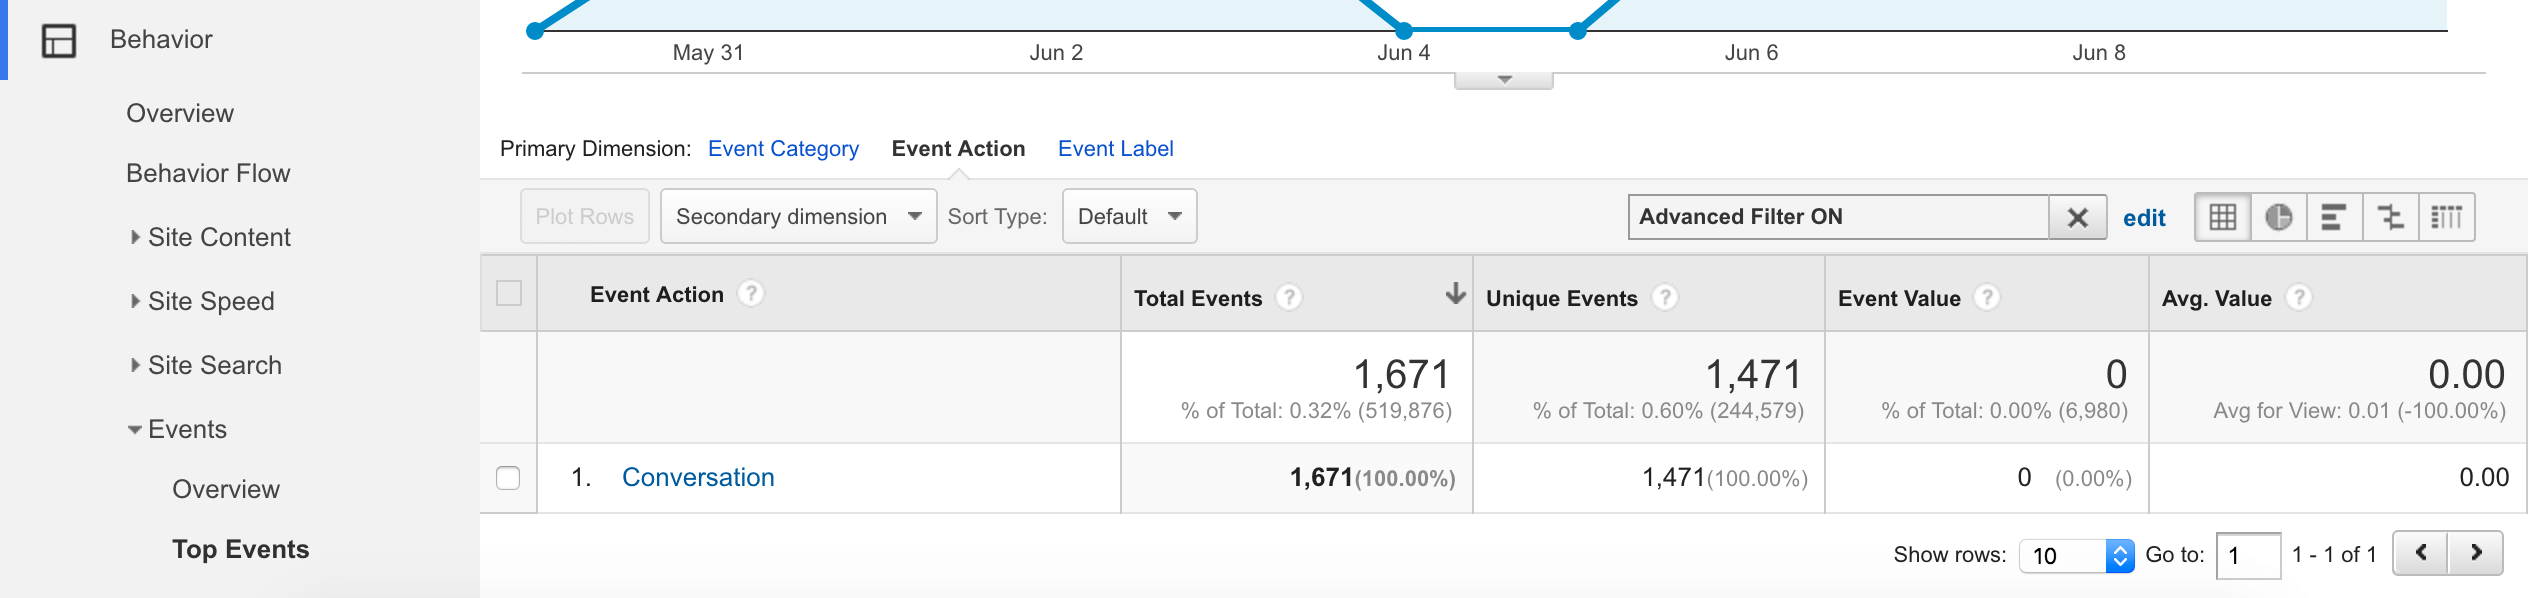Go to the next page of results
Image resolution: width=2528 pixels, height=598 pixels.
(2475, 553)
